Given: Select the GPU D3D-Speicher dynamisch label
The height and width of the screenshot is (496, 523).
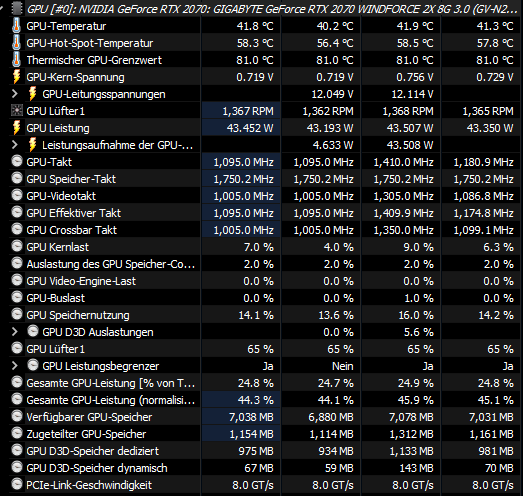Looking at the screenshot, I should [x=97, y=468].
